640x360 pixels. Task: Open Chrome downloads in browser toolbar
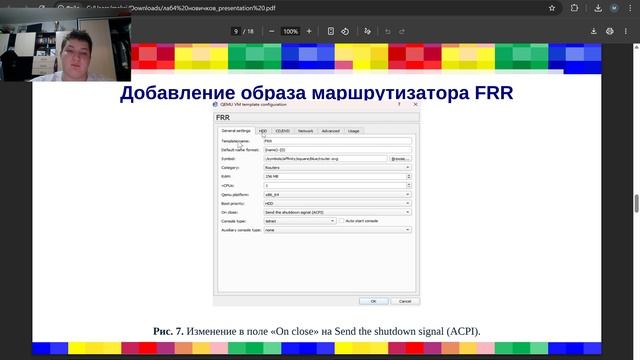point(598,8)
